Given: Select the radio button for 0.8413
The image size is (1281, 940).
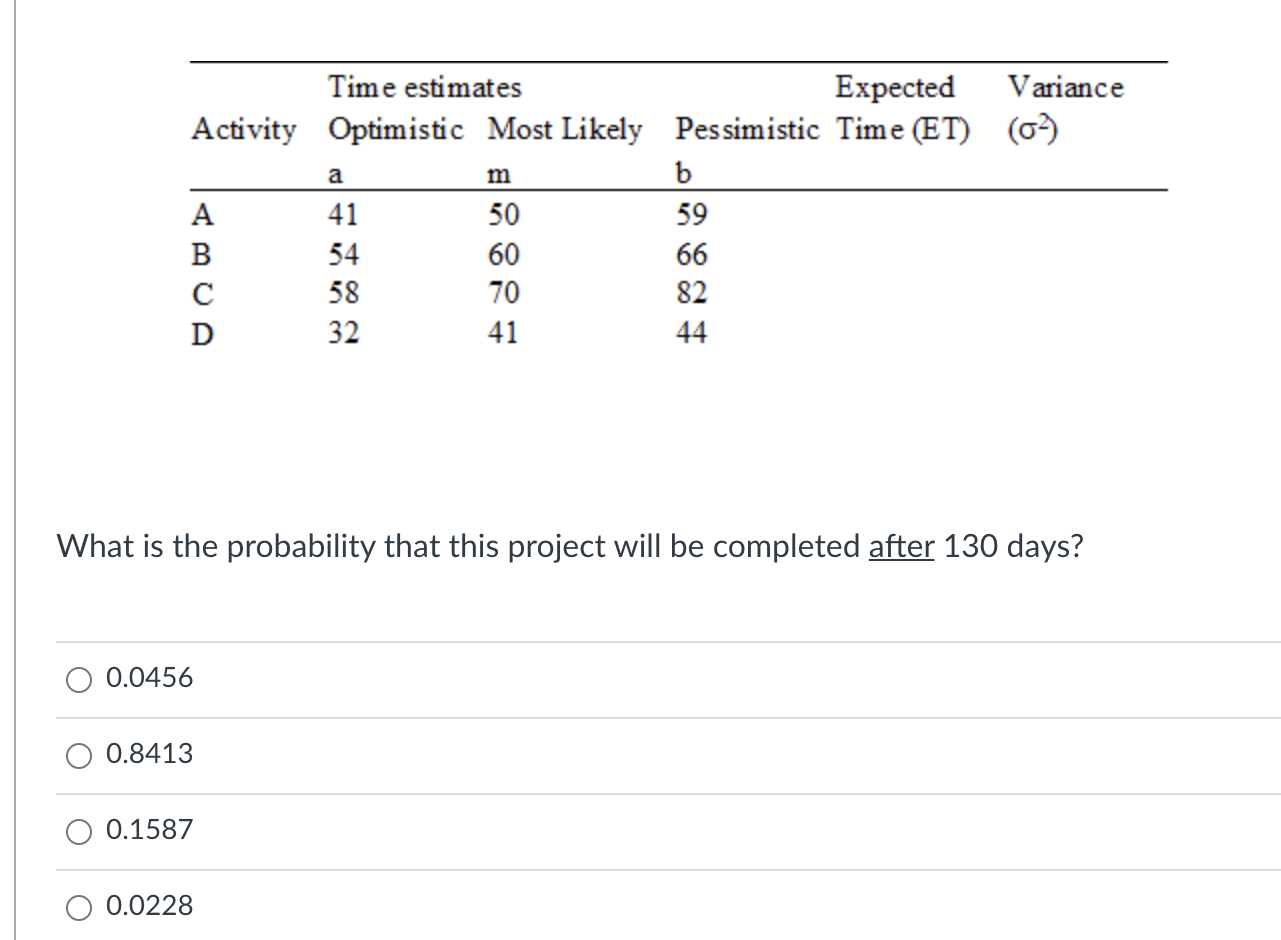Looking at the screenshot, I should (78, 755).
